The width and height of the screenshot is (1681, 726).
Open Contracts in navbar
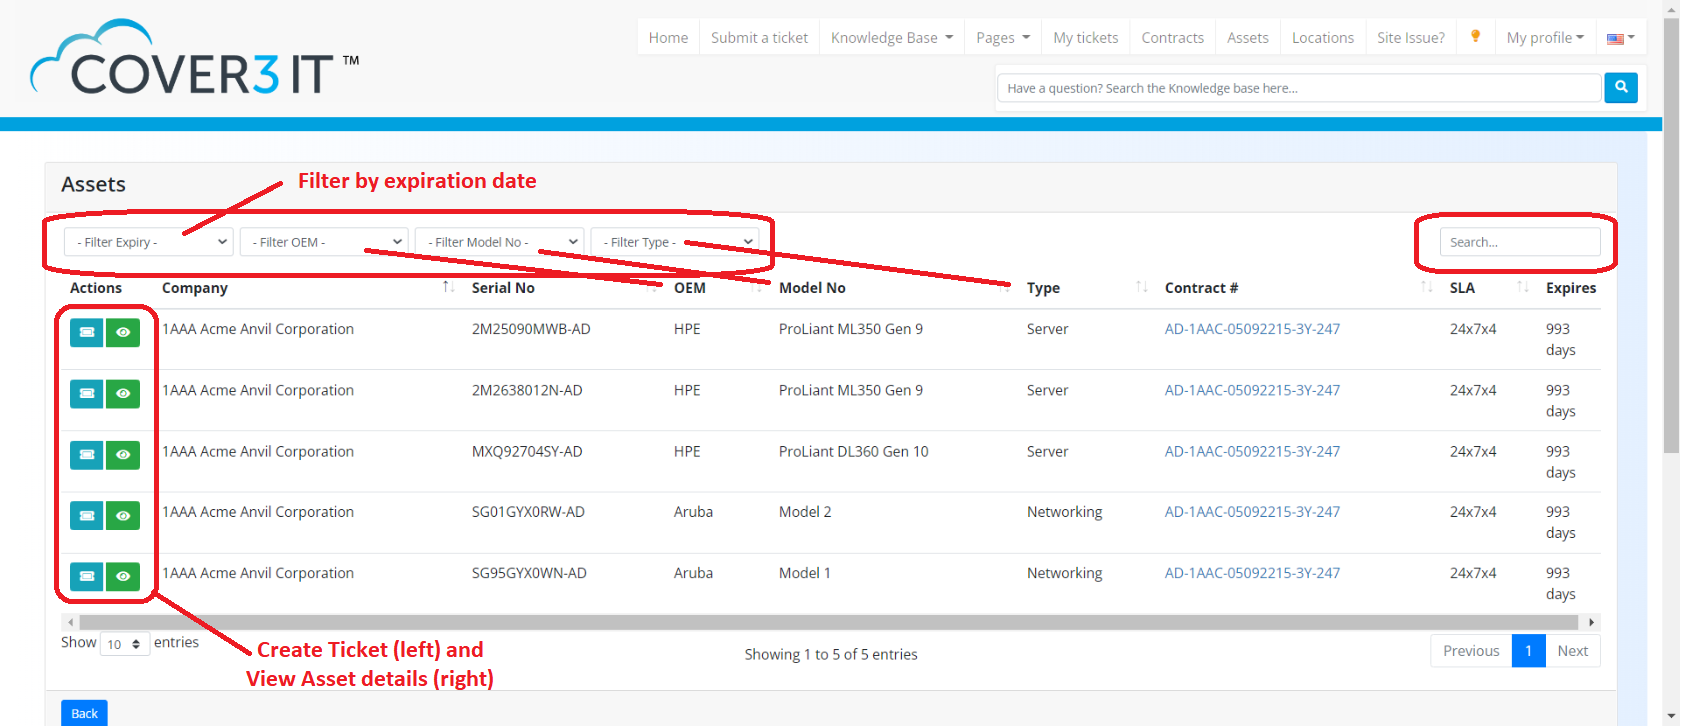coord(1172,38)
